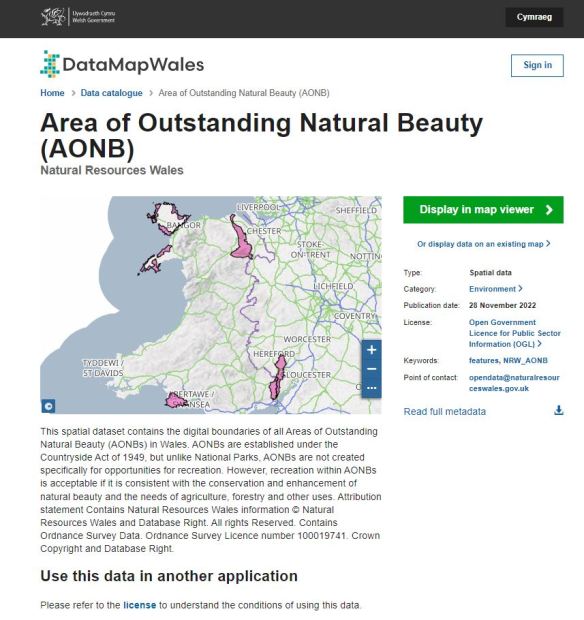
Task: Click the 'Natural Resources Wales' subtitle
Action: 112,170
